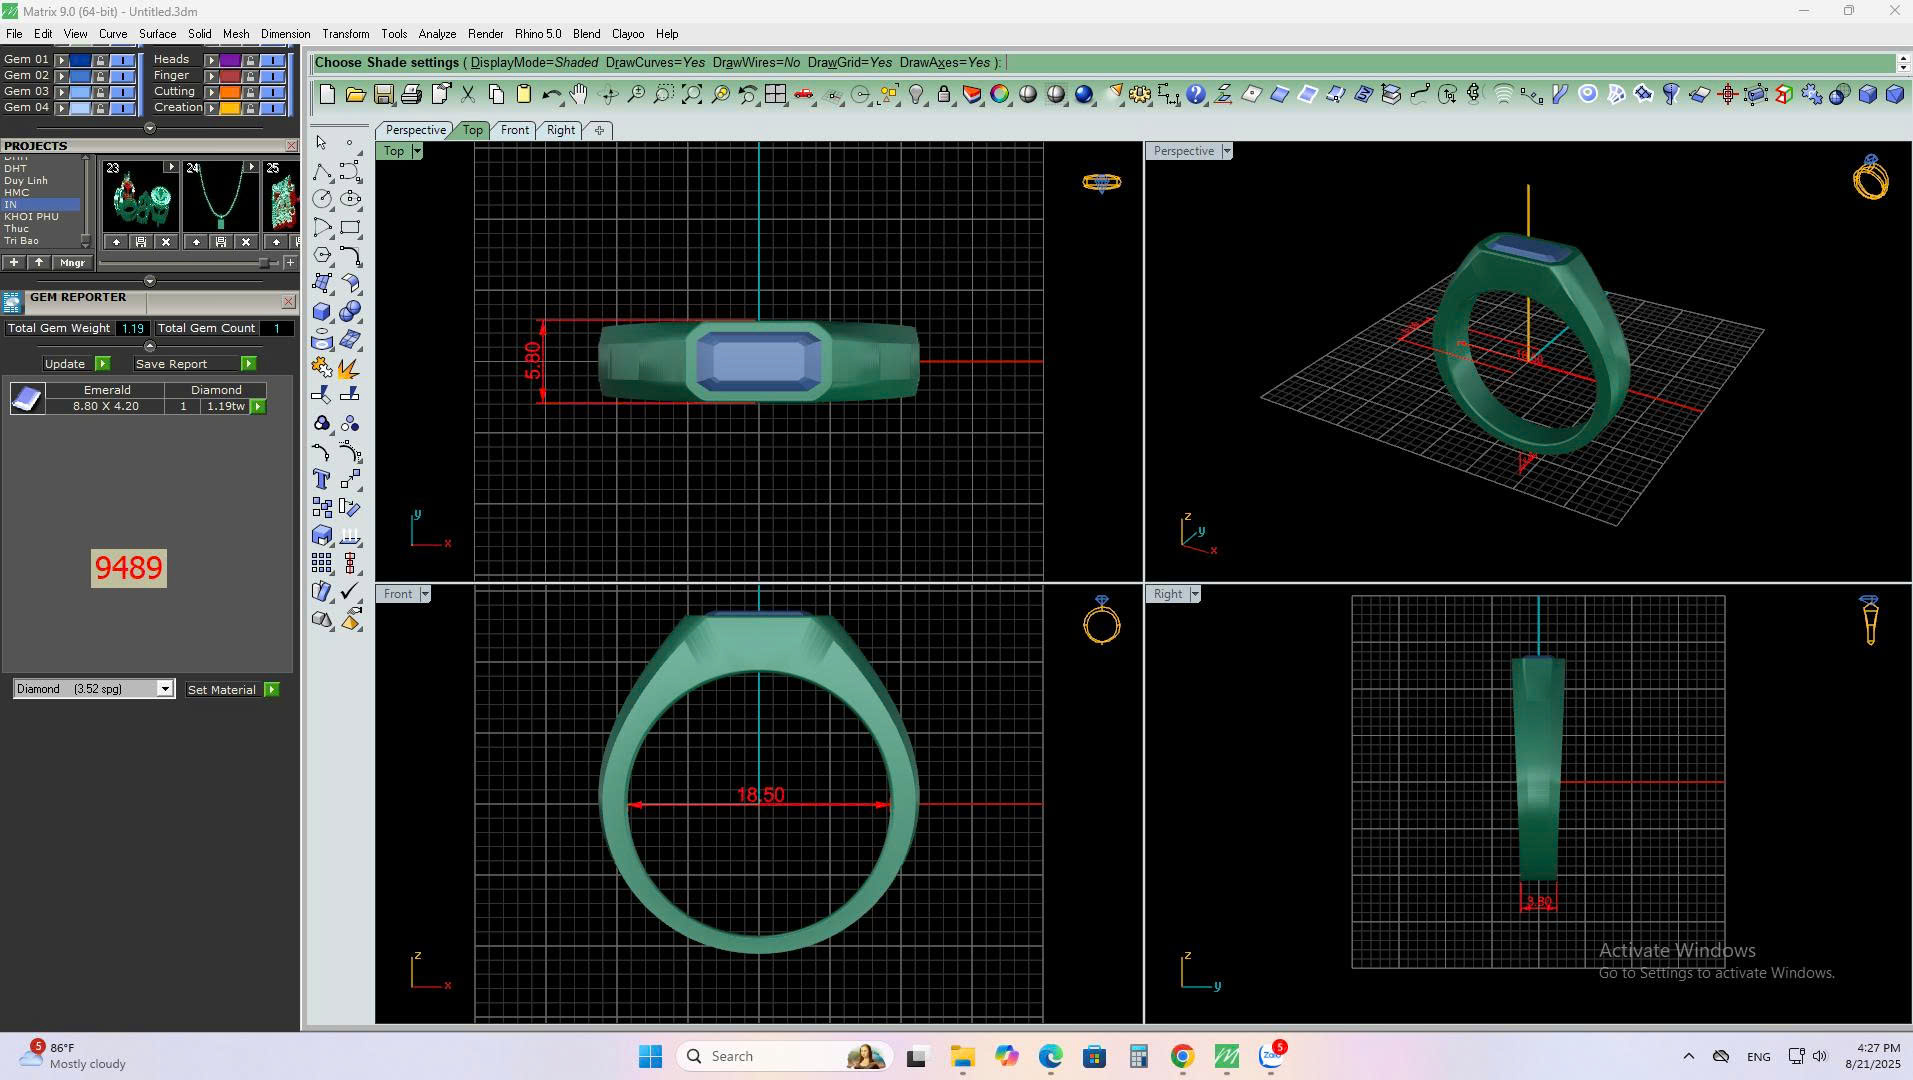Open the Diamond material dropdown
This screenshot has height=1080, width=1913.
pos(165,689)
